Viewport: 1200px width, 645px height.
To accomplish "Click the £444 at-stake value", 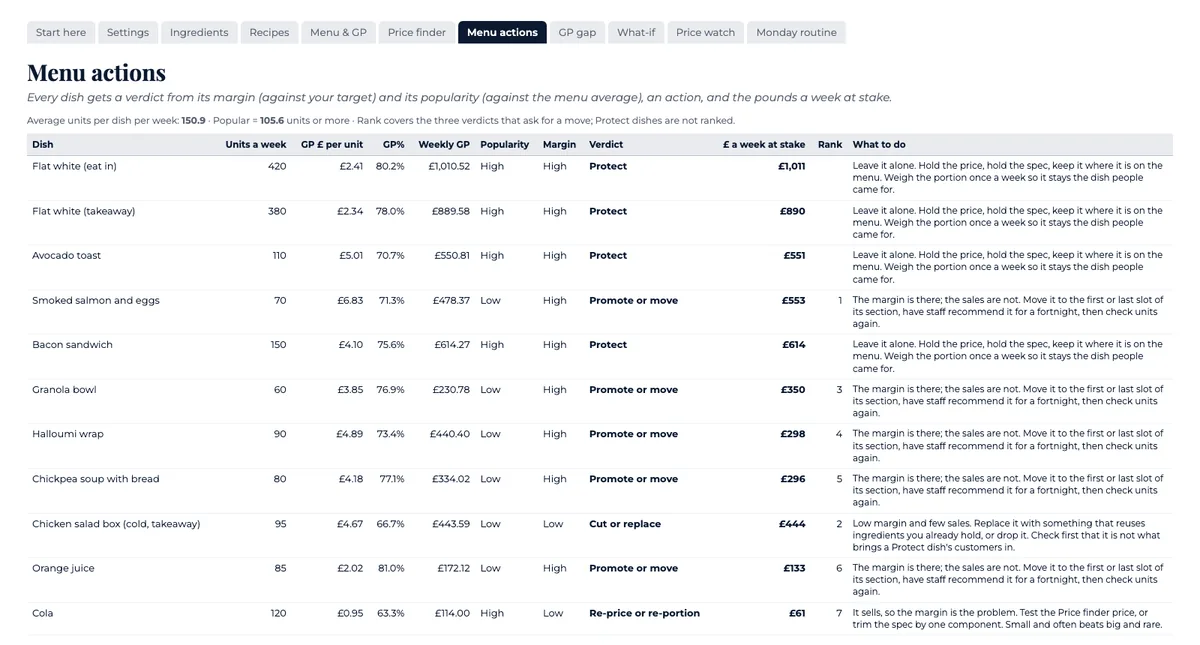I will (793, 523).
